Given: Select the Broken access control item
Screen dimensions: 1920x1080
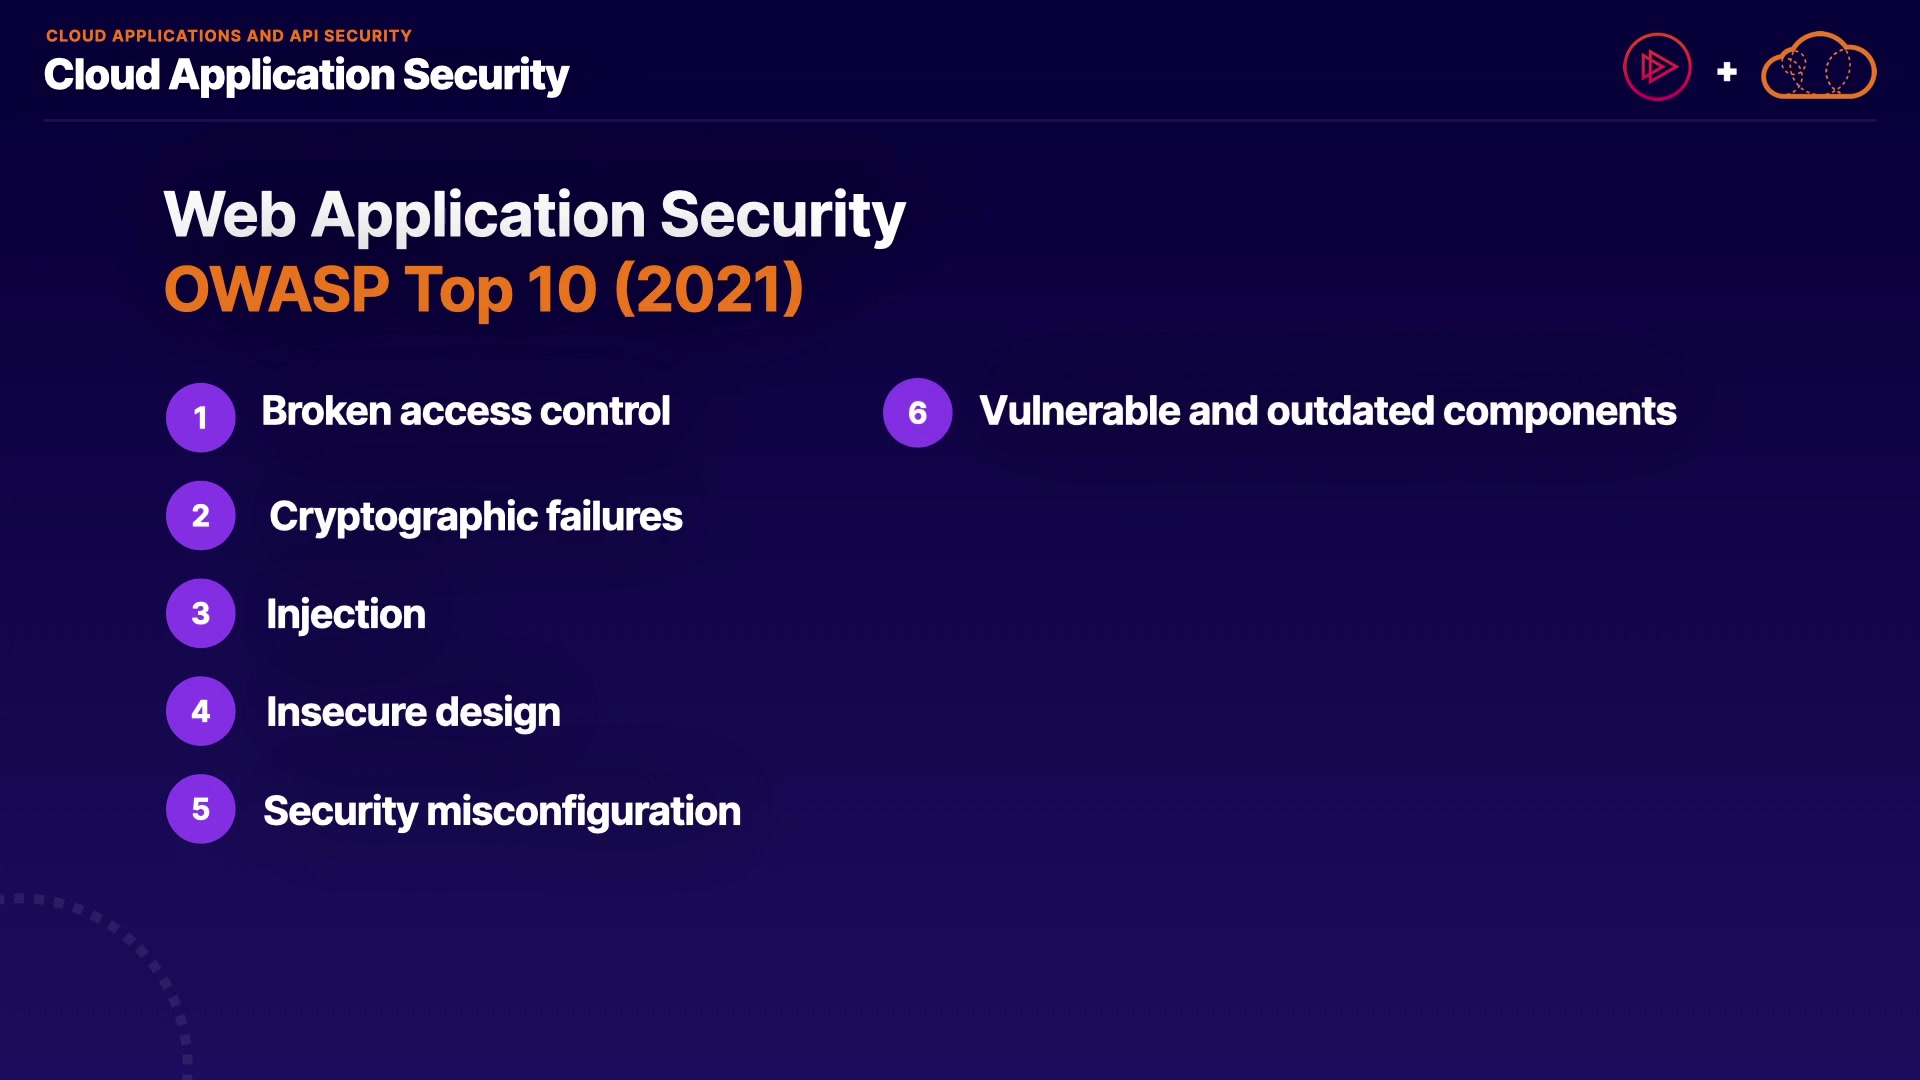Looking at the screenshot, I should click(x=465, y=412).
